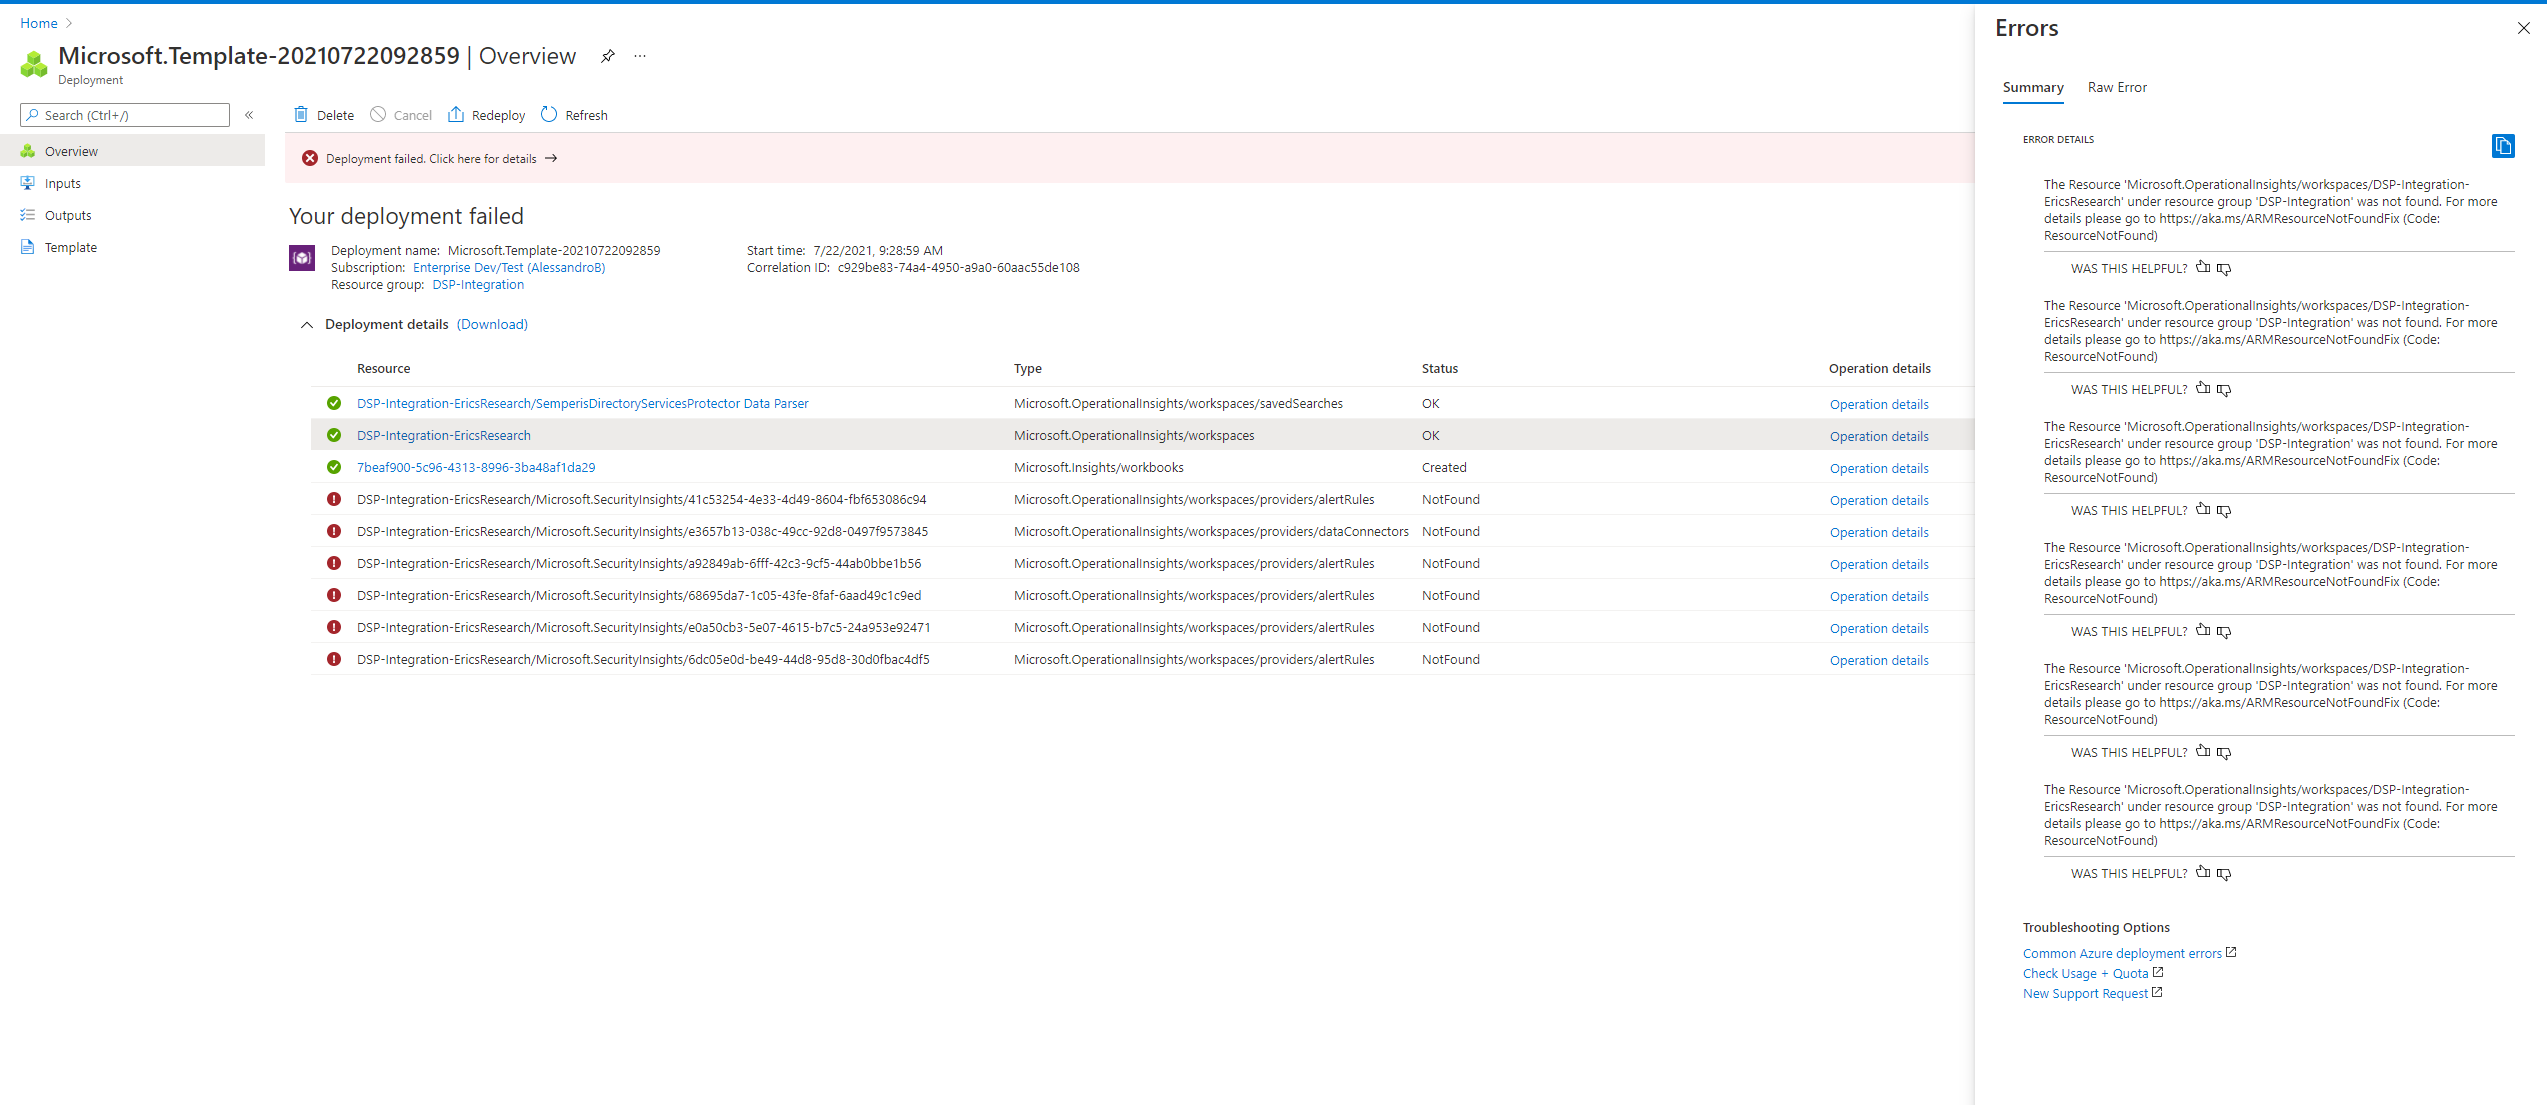Thumbs up the fourth error message
The image size is (2547, 1105).
coord(2203,631)
